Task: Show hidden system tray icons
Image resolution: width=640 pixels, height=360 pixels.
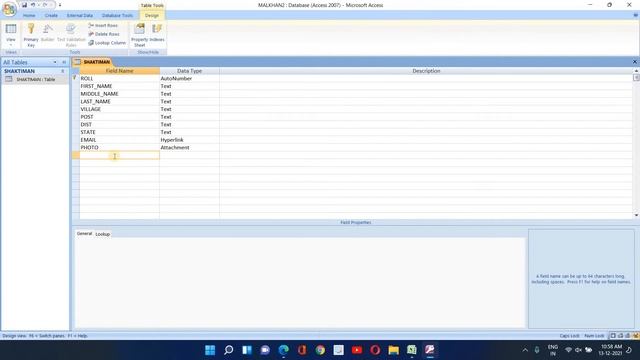Action: 525,350
